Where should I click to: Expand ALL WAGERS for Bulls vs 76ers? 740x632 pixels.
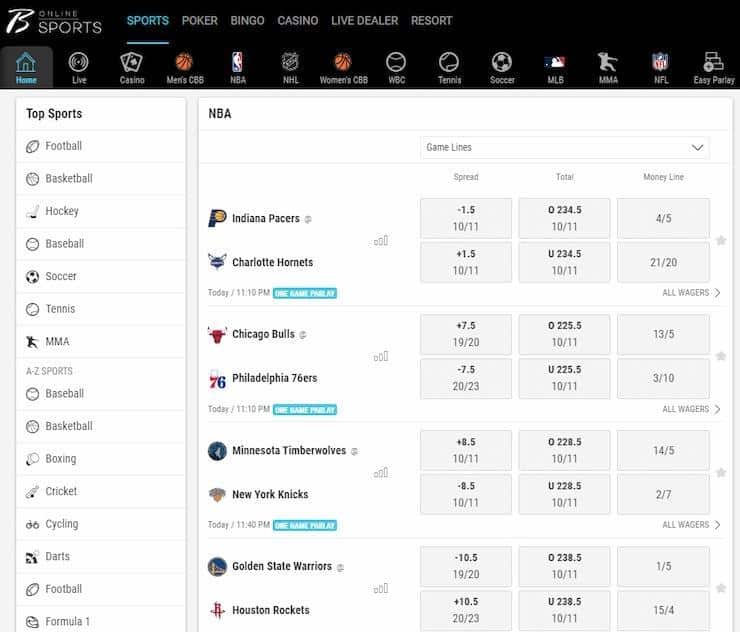point(691,409)
